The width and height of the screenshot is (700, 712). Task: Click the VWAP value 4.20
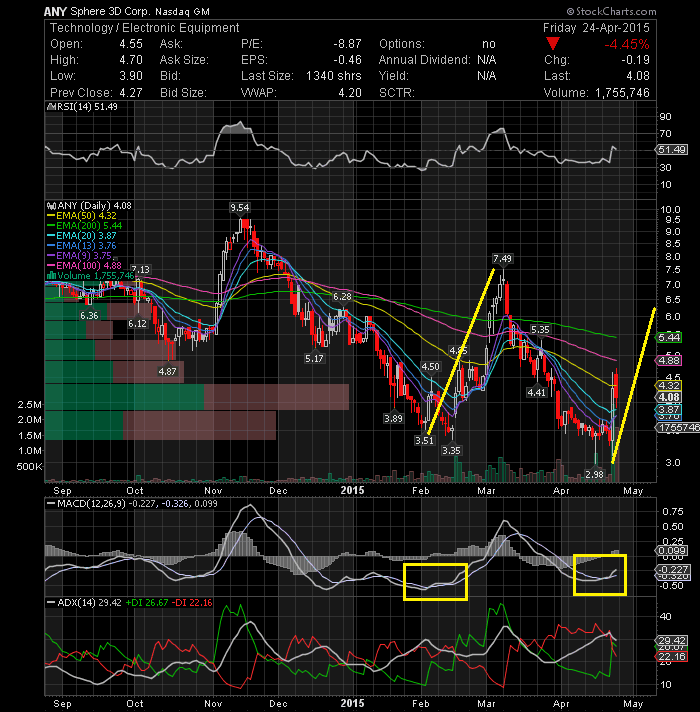tap(350, 93)
